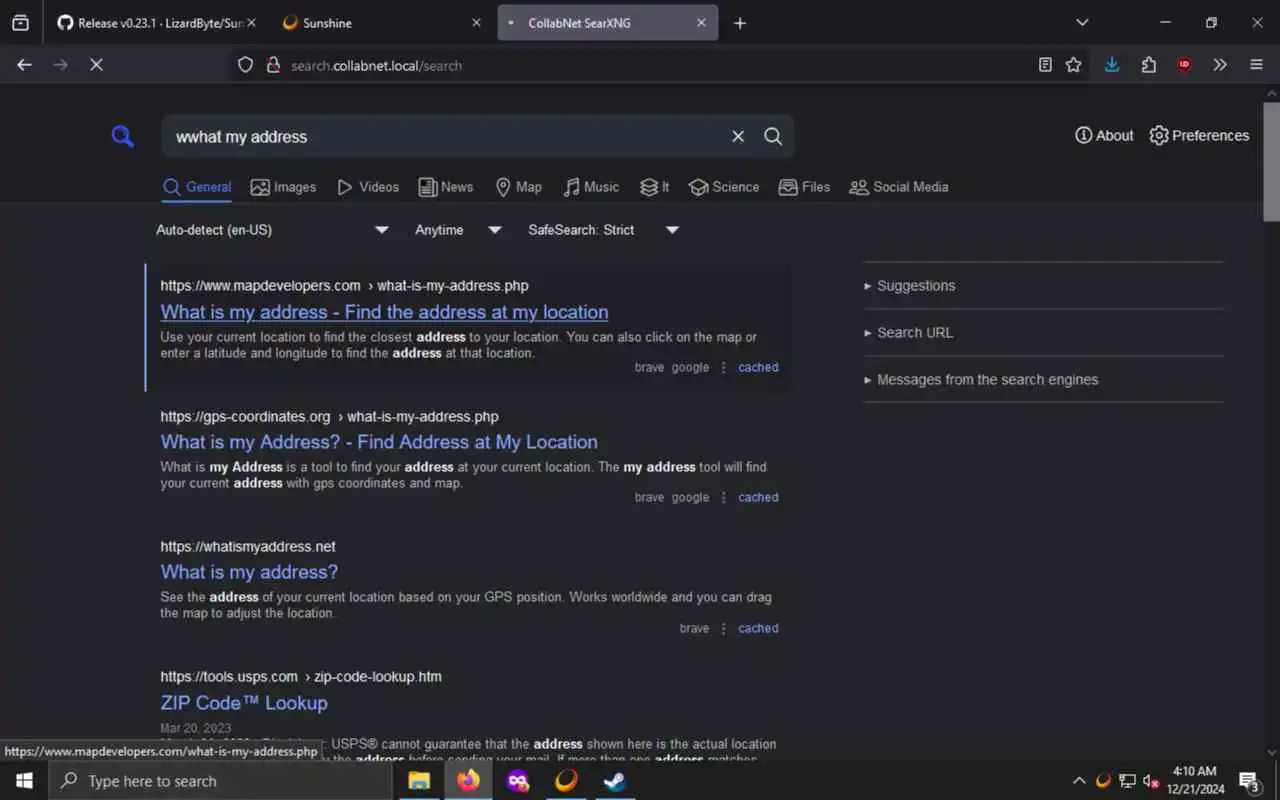The width and height of the screenshot is (1280, 800).
Task: Open the Firefox downloads panel
Action: click(1111, 64)
